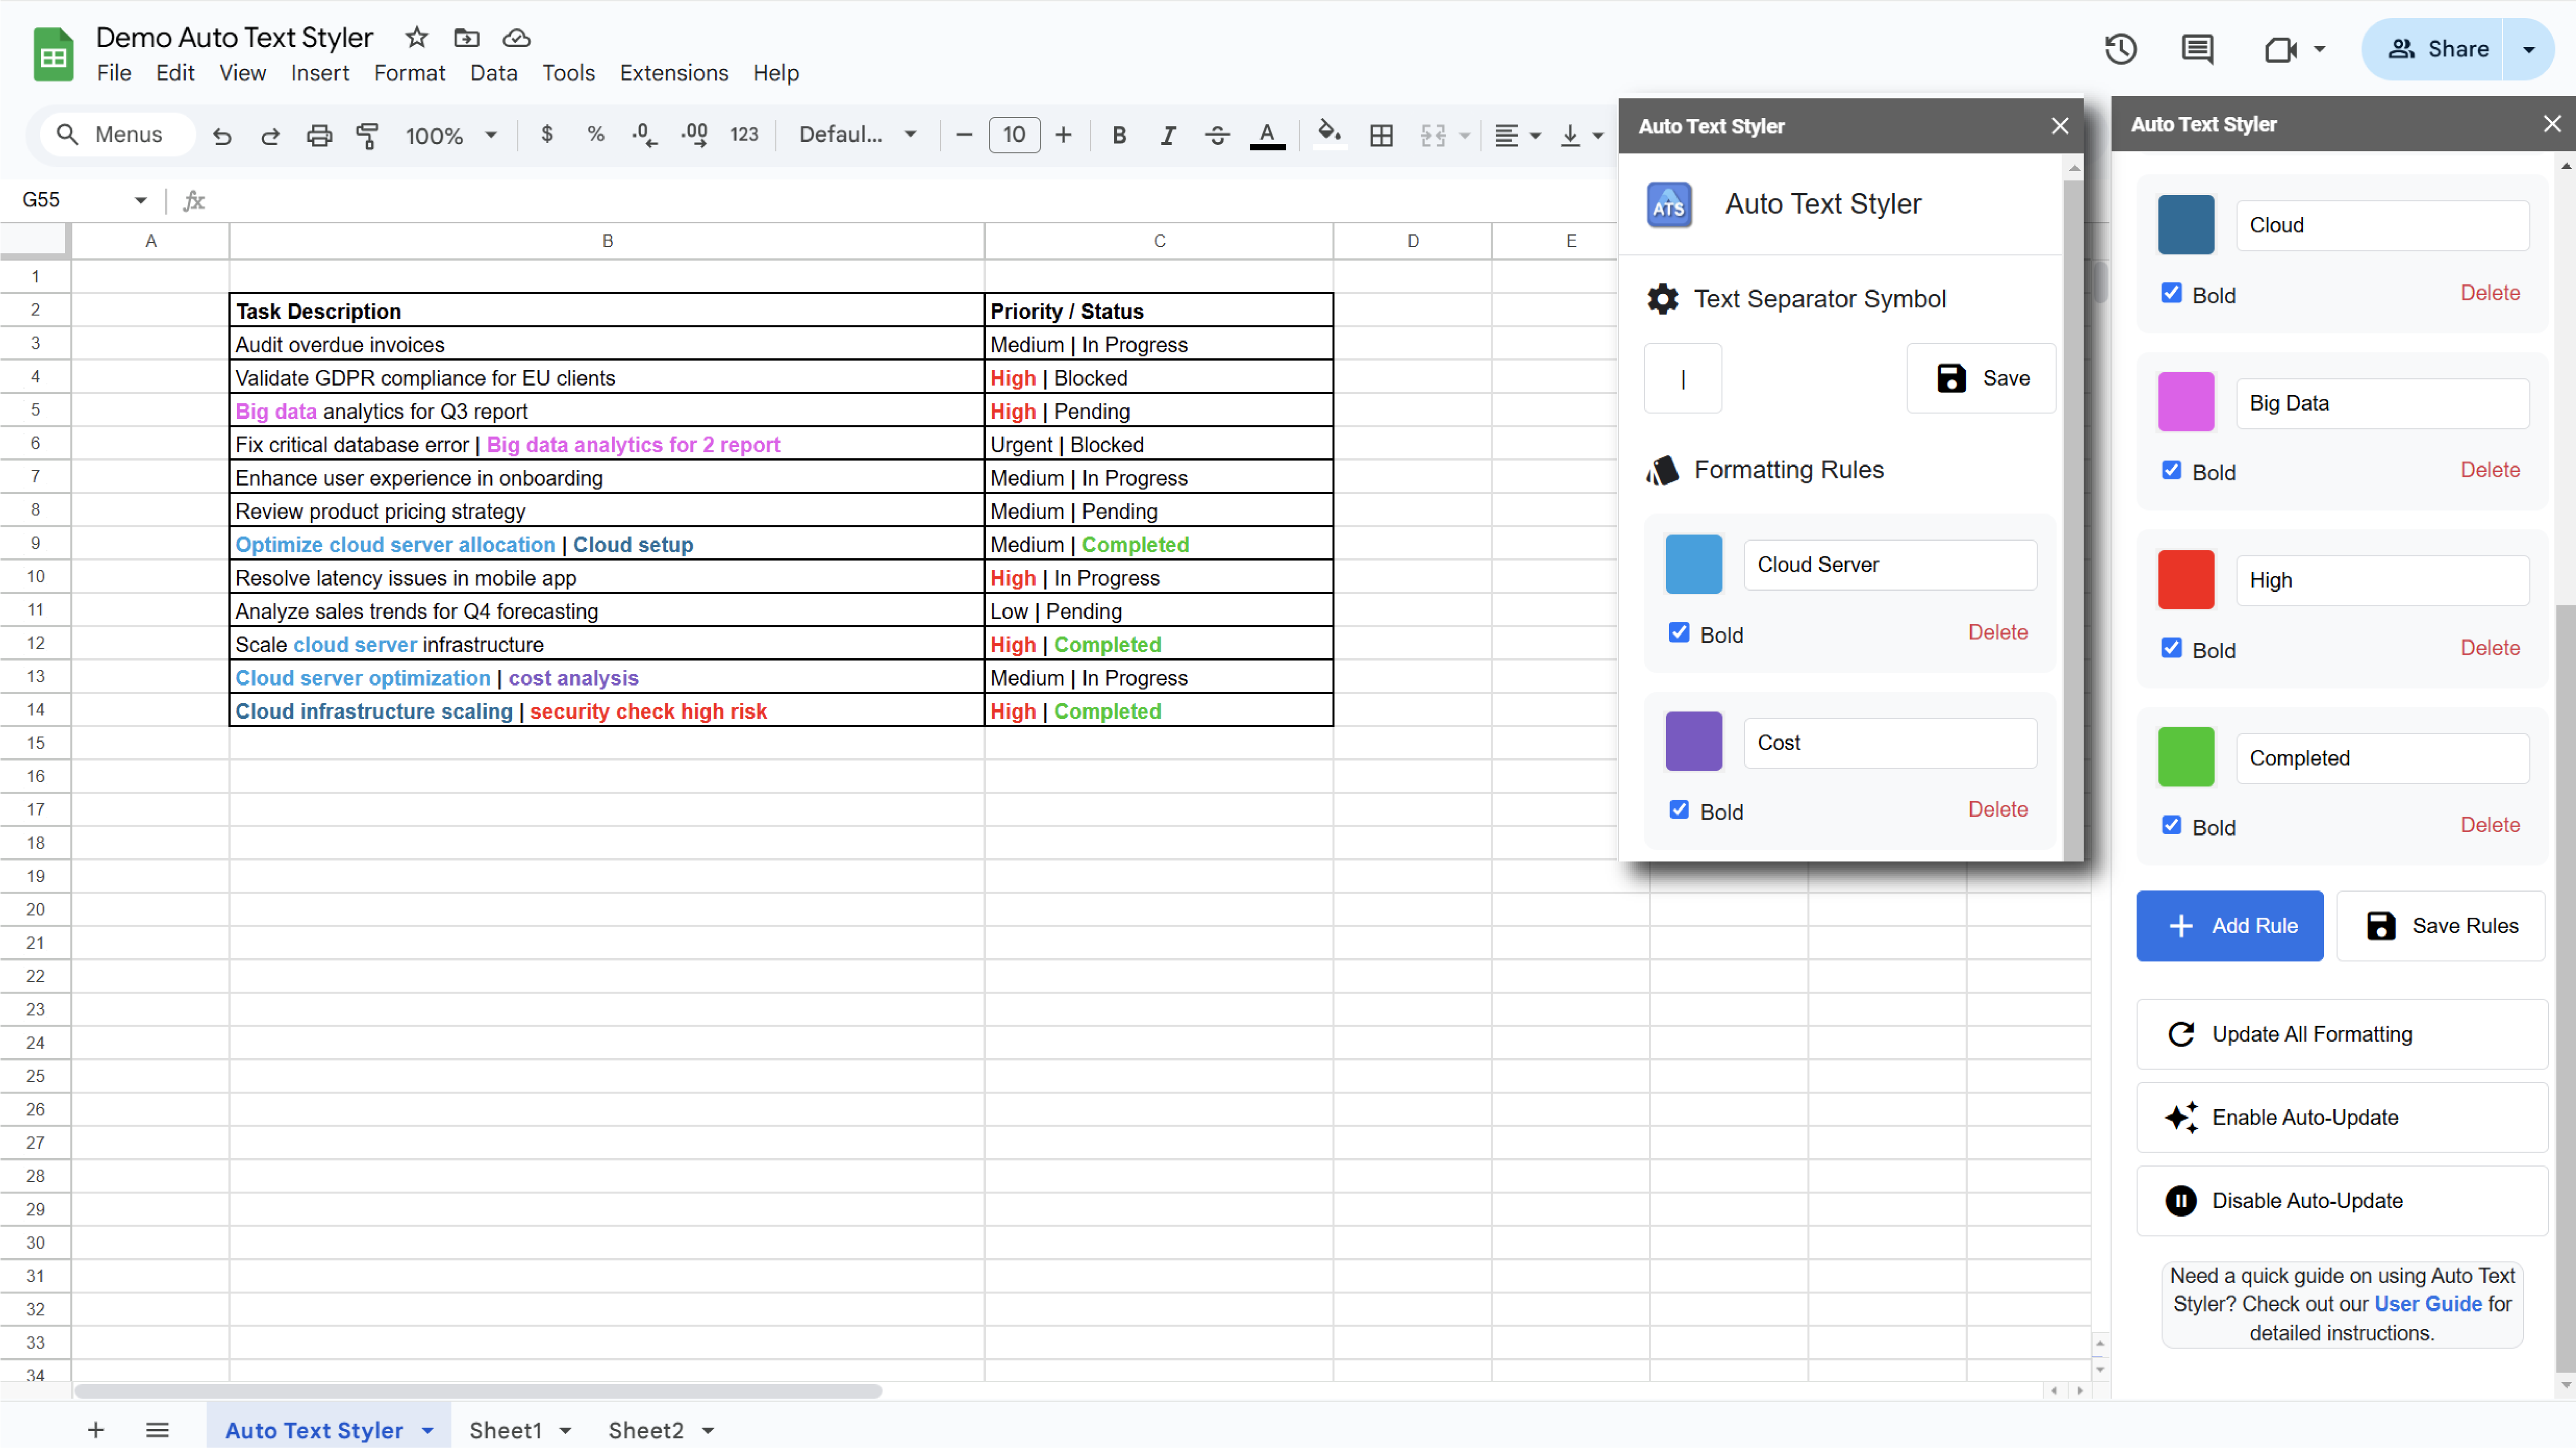2576x1448 pixels.
Task: Uncheck Bold for Completed rule
Action: tap(2171, 825)
